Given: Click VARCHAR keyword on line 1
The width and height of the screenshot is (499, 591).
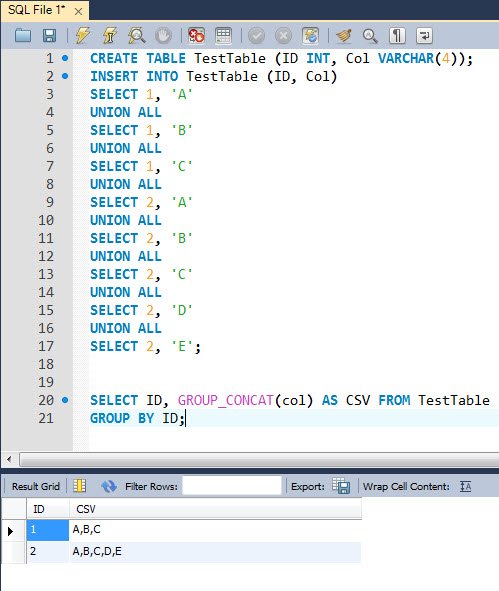Looking at the screenshot, I should [x=406, y=58].
